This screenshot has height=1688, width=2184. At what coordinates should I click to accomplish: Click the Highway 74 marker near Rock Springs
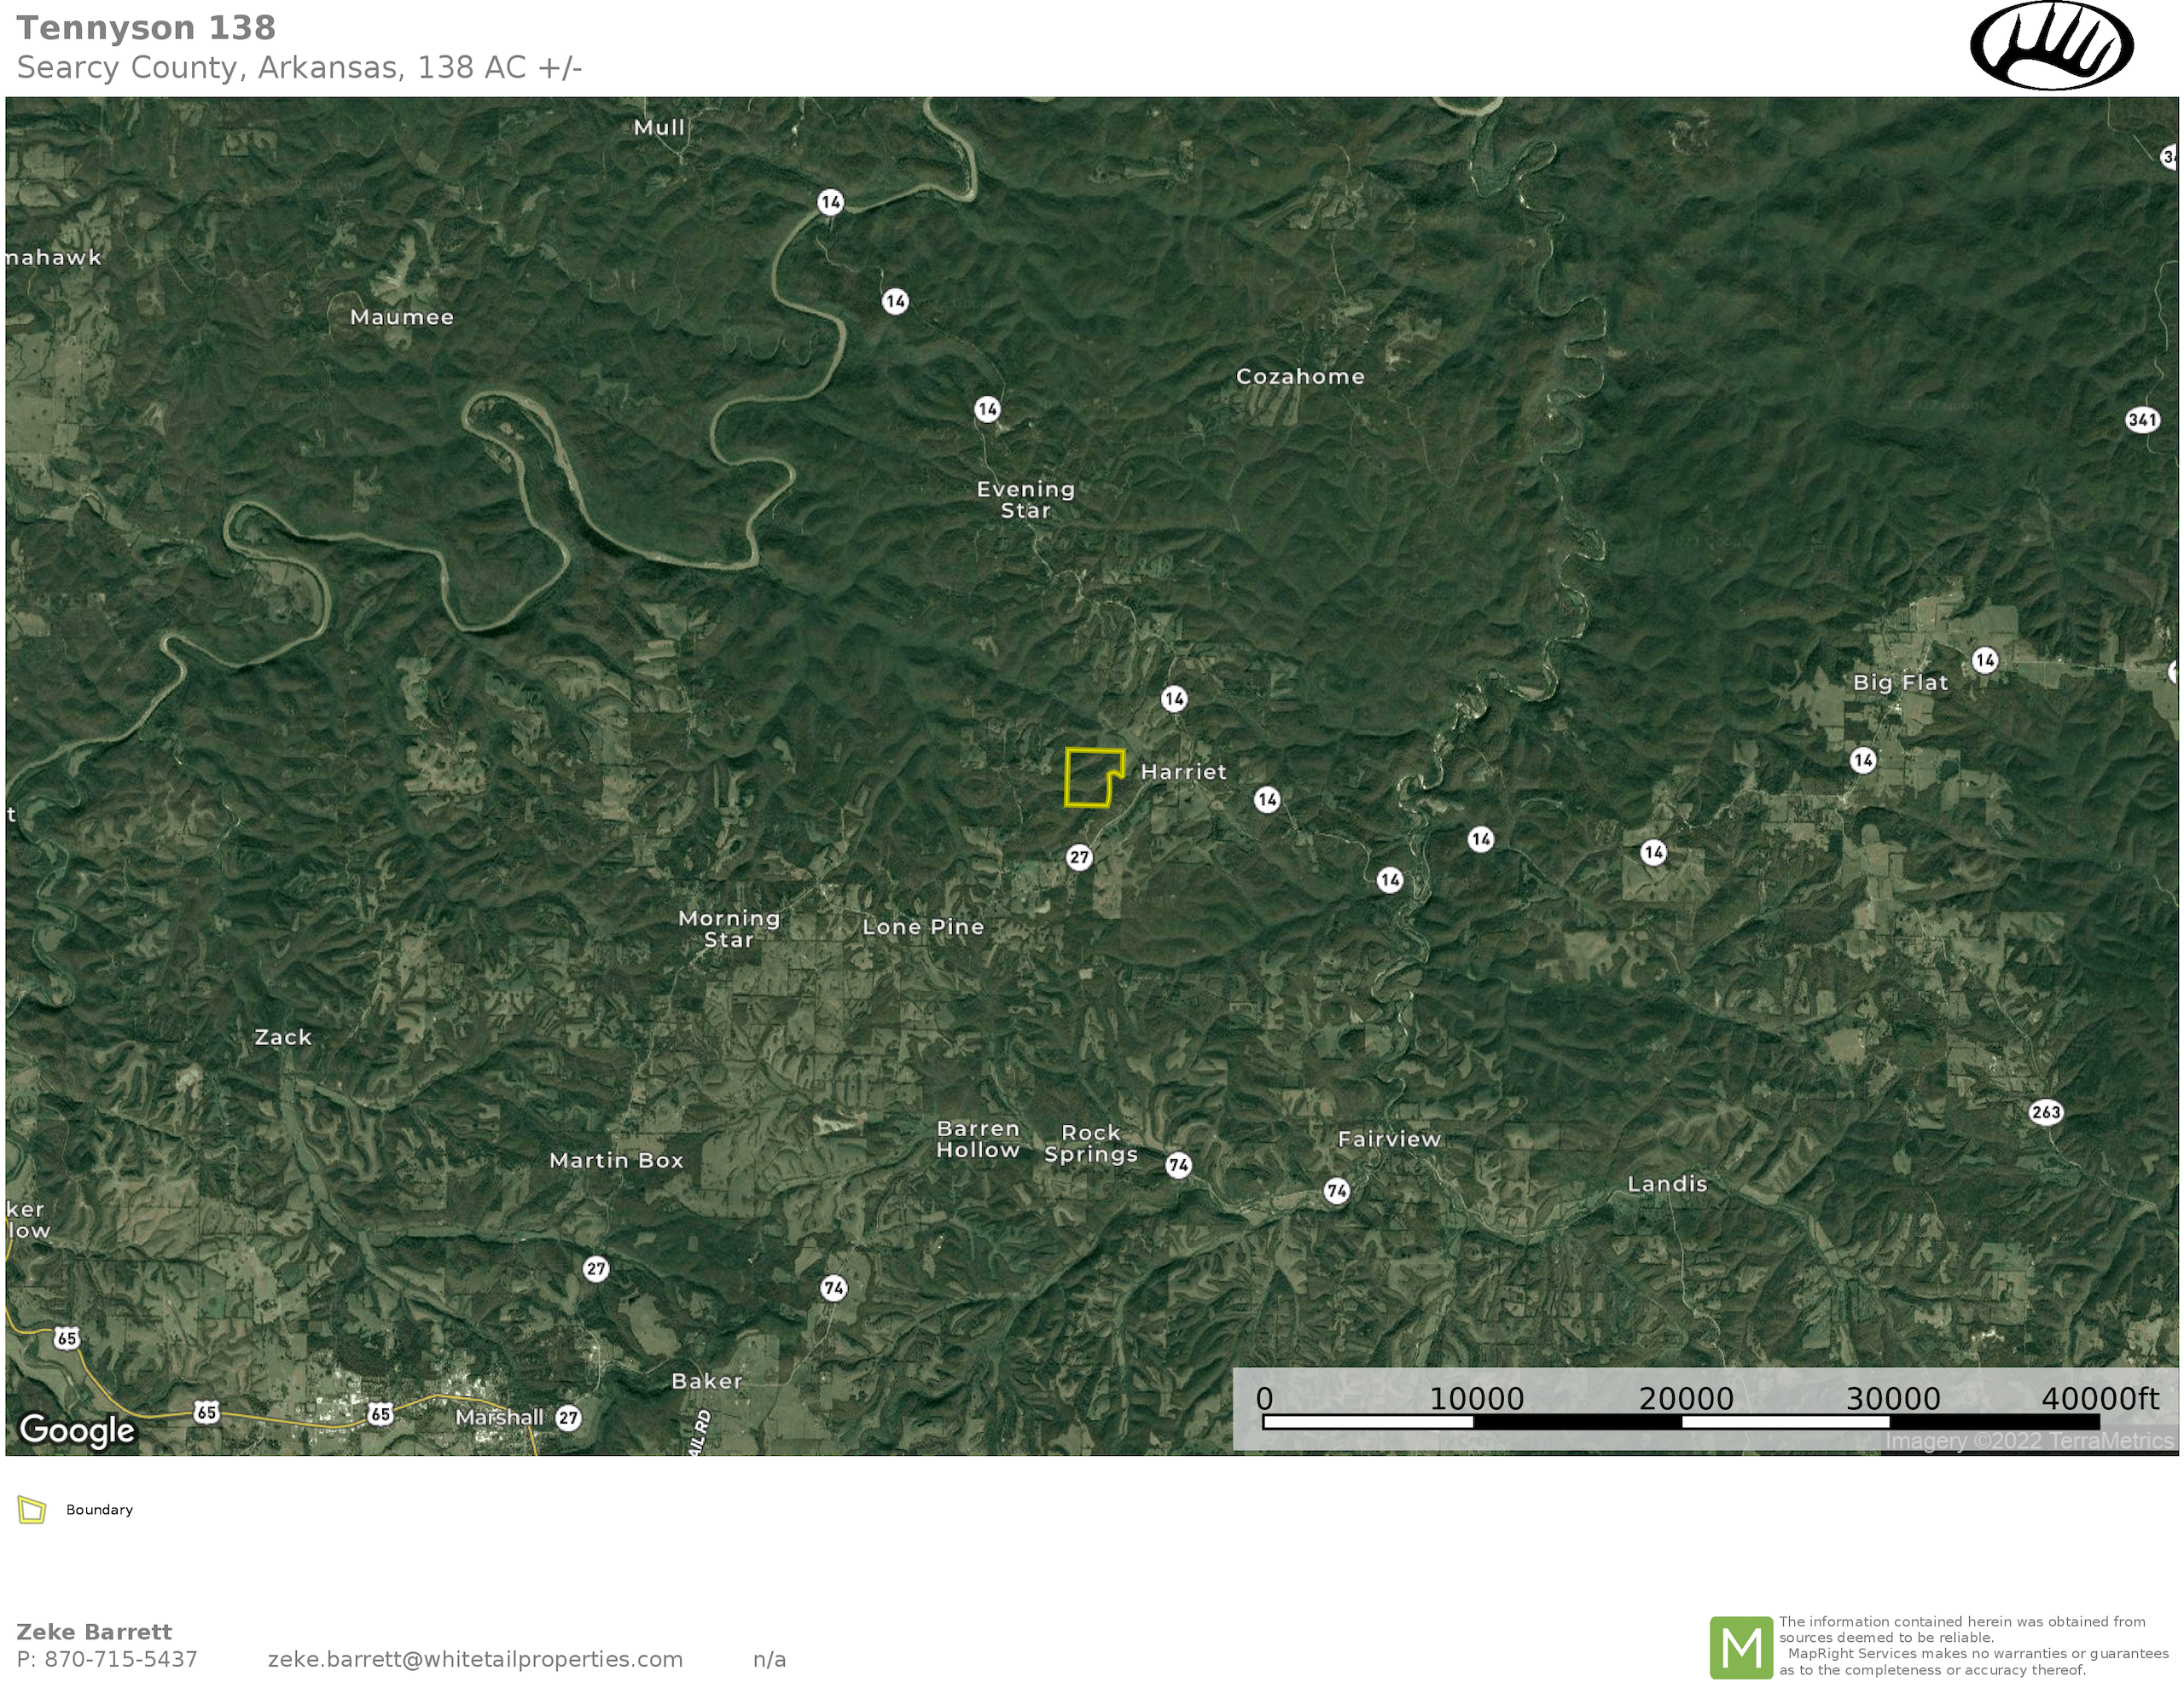(x=1179, y=1165)
